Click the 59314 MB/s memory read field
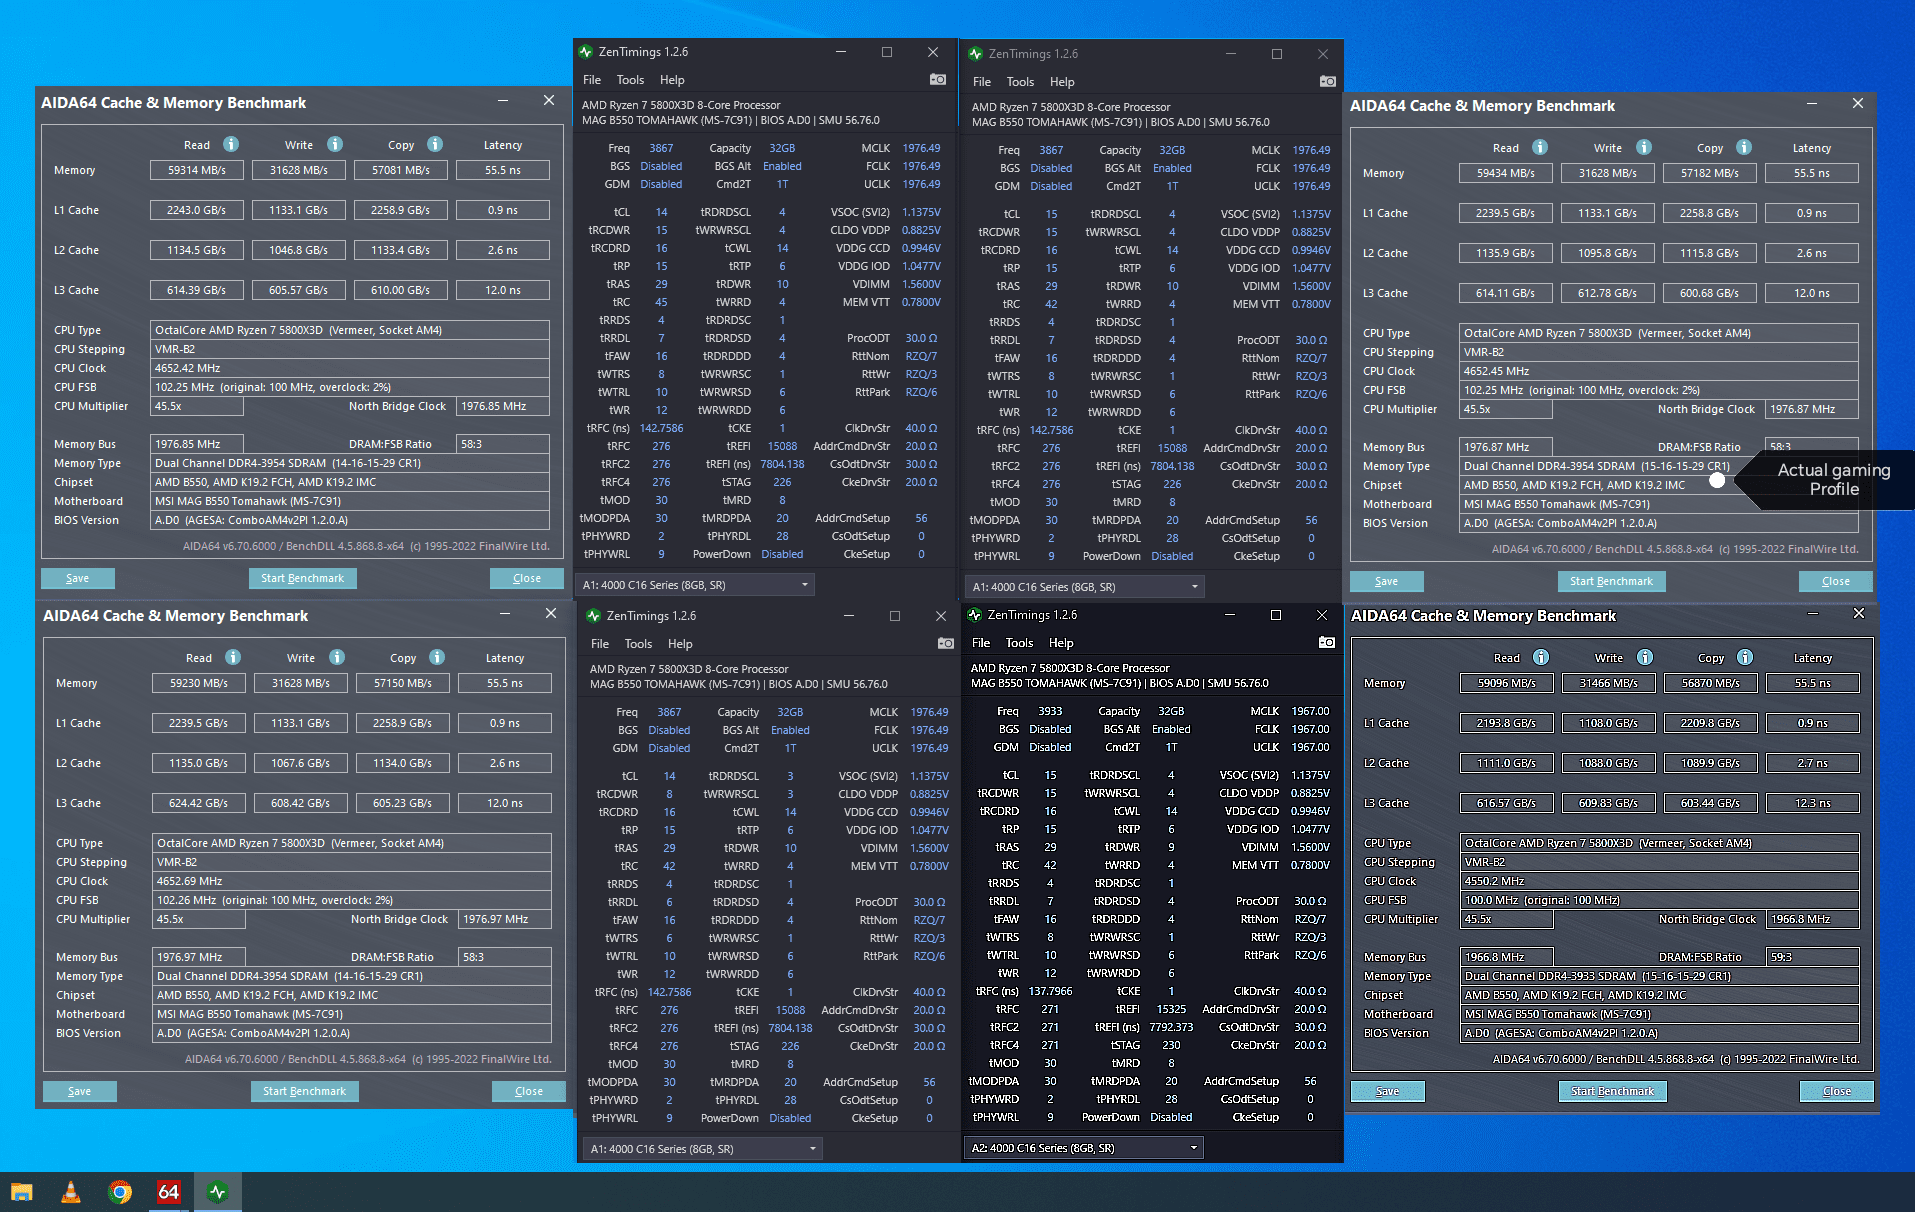Viewport: 1915px width, 1212px height. 197,170
